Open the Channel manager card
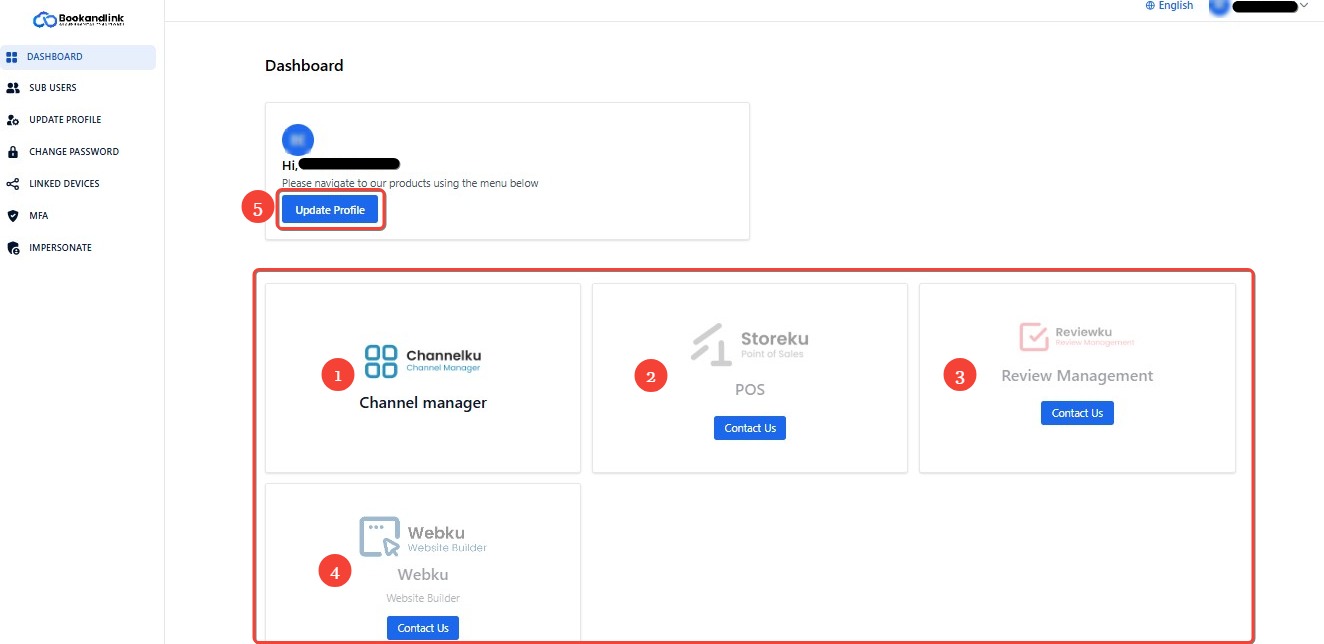This screenshot has width=1324, height=644. click(x=423, y=378)
